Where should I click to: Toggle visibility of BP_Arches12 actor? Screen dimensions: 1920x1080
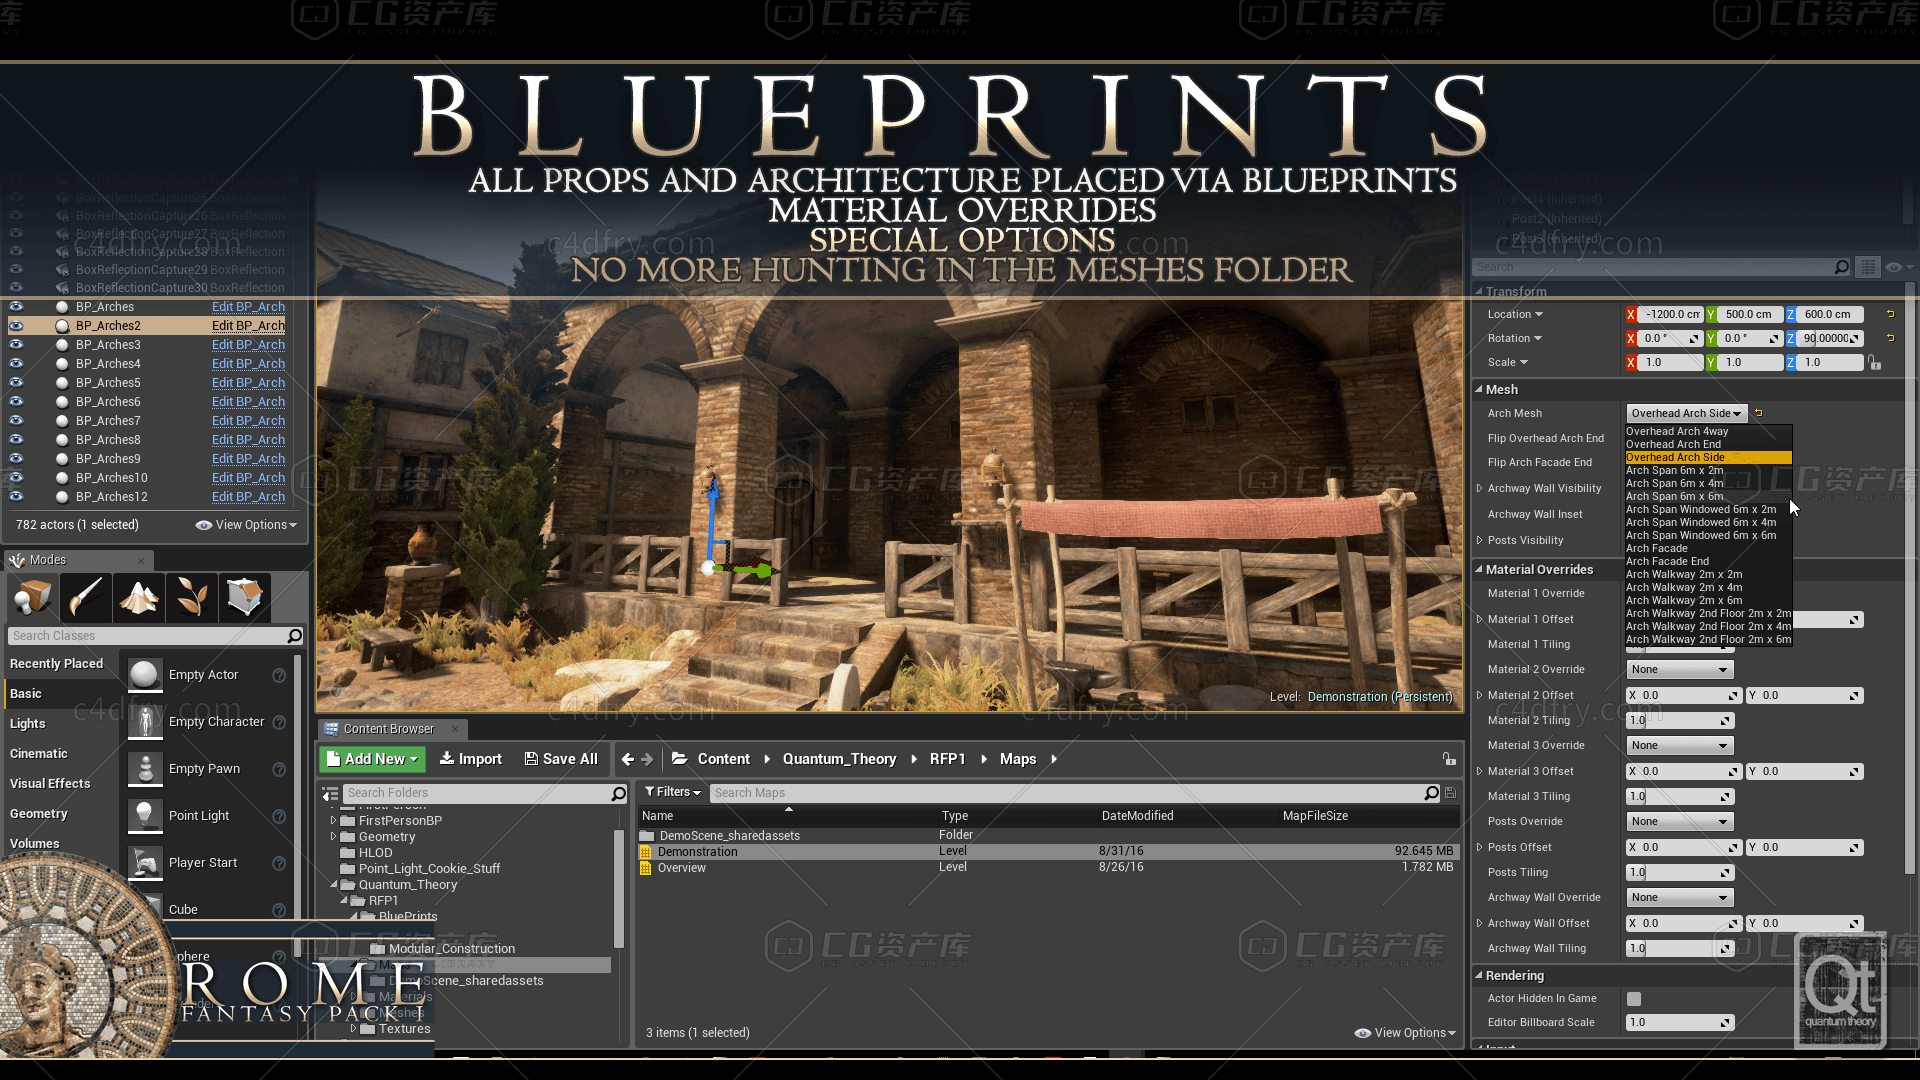click(16, 497)
